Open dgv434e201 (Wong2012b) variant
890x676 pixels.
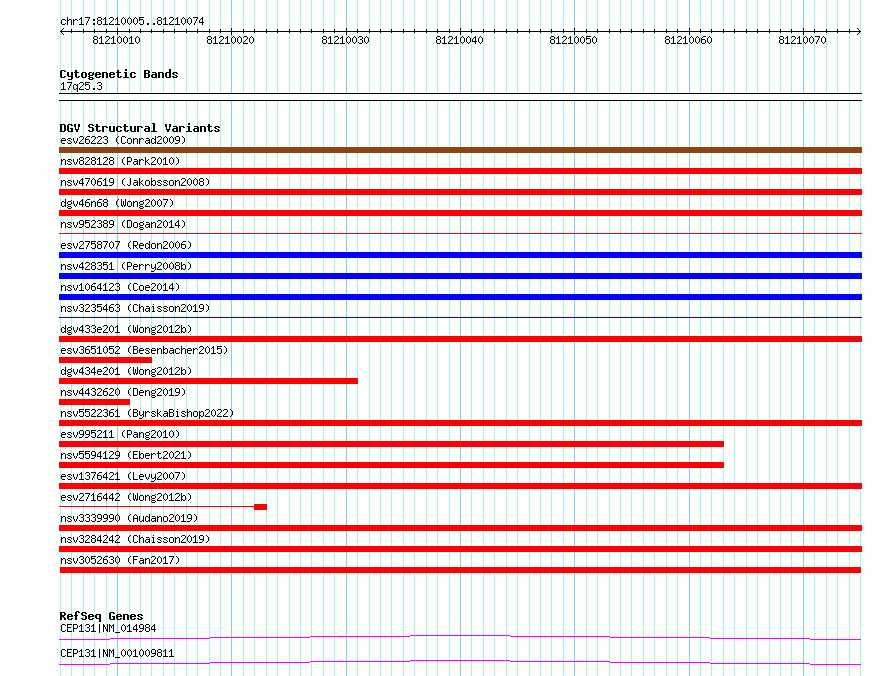pos(126,371)
